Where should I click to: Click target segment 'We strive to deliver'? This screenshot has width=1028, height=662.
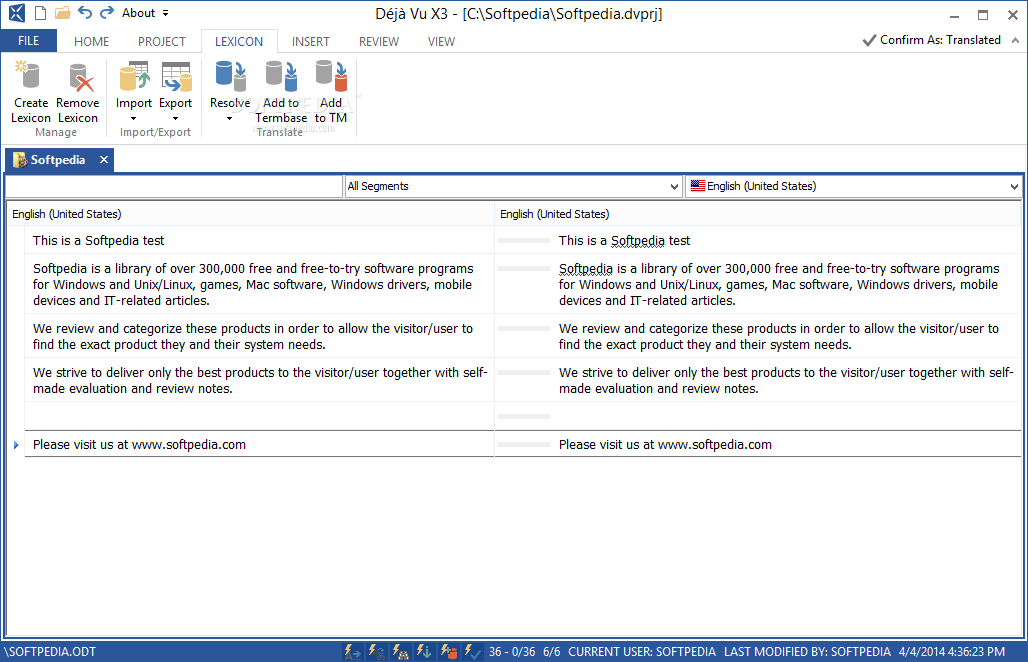coord(786,380)
